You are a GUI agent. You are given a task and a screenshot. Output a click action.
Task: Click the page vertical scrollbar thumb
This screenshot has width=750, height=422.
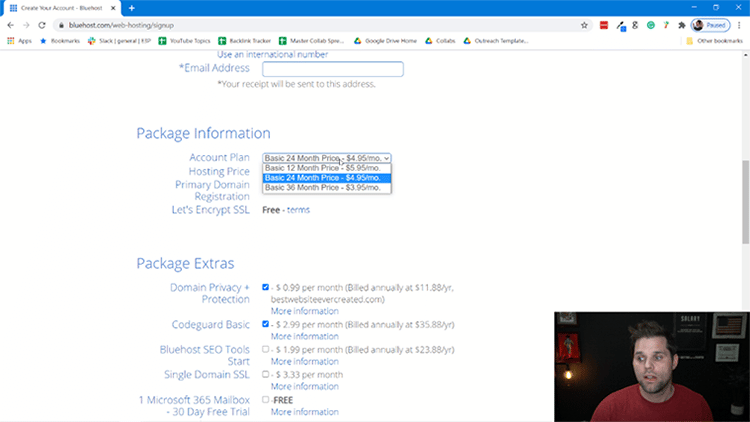[745, 200]
